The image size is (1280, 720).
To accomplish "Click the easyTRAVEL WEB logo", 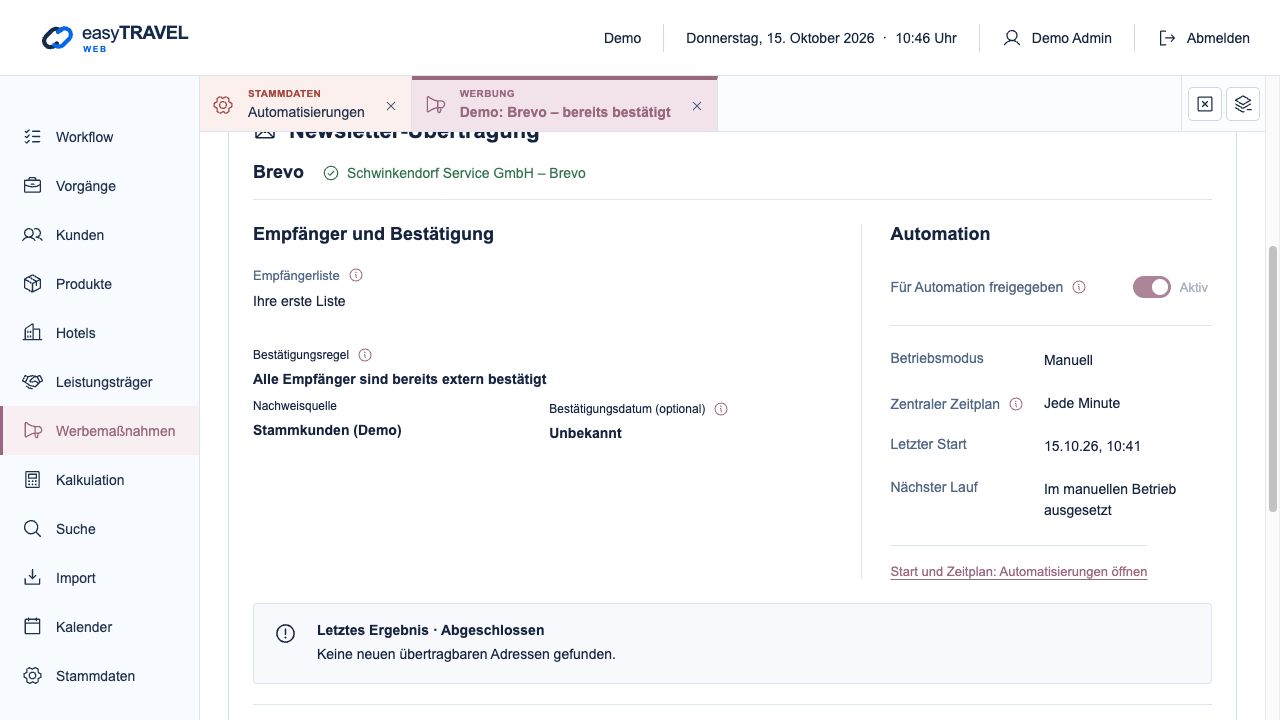I will coord(115,38).
